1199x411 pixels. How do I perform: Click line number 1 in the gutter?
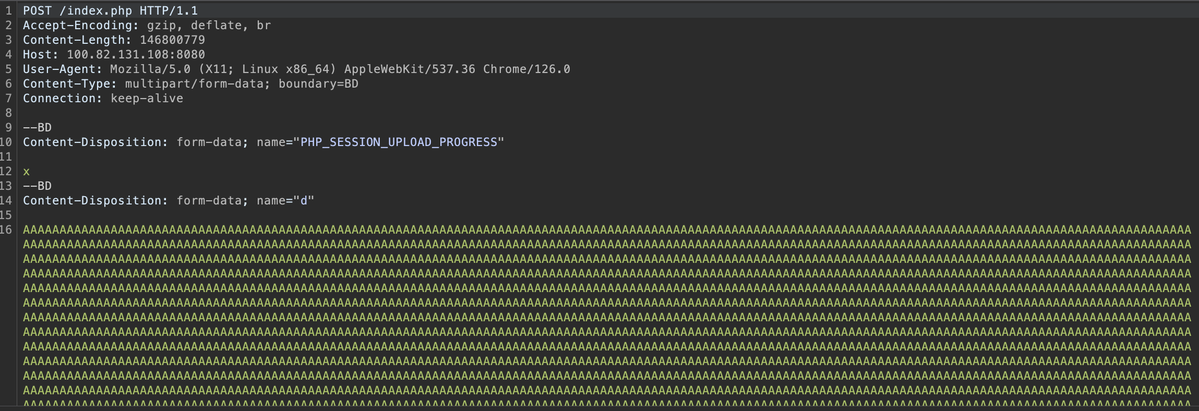point(9,11)
